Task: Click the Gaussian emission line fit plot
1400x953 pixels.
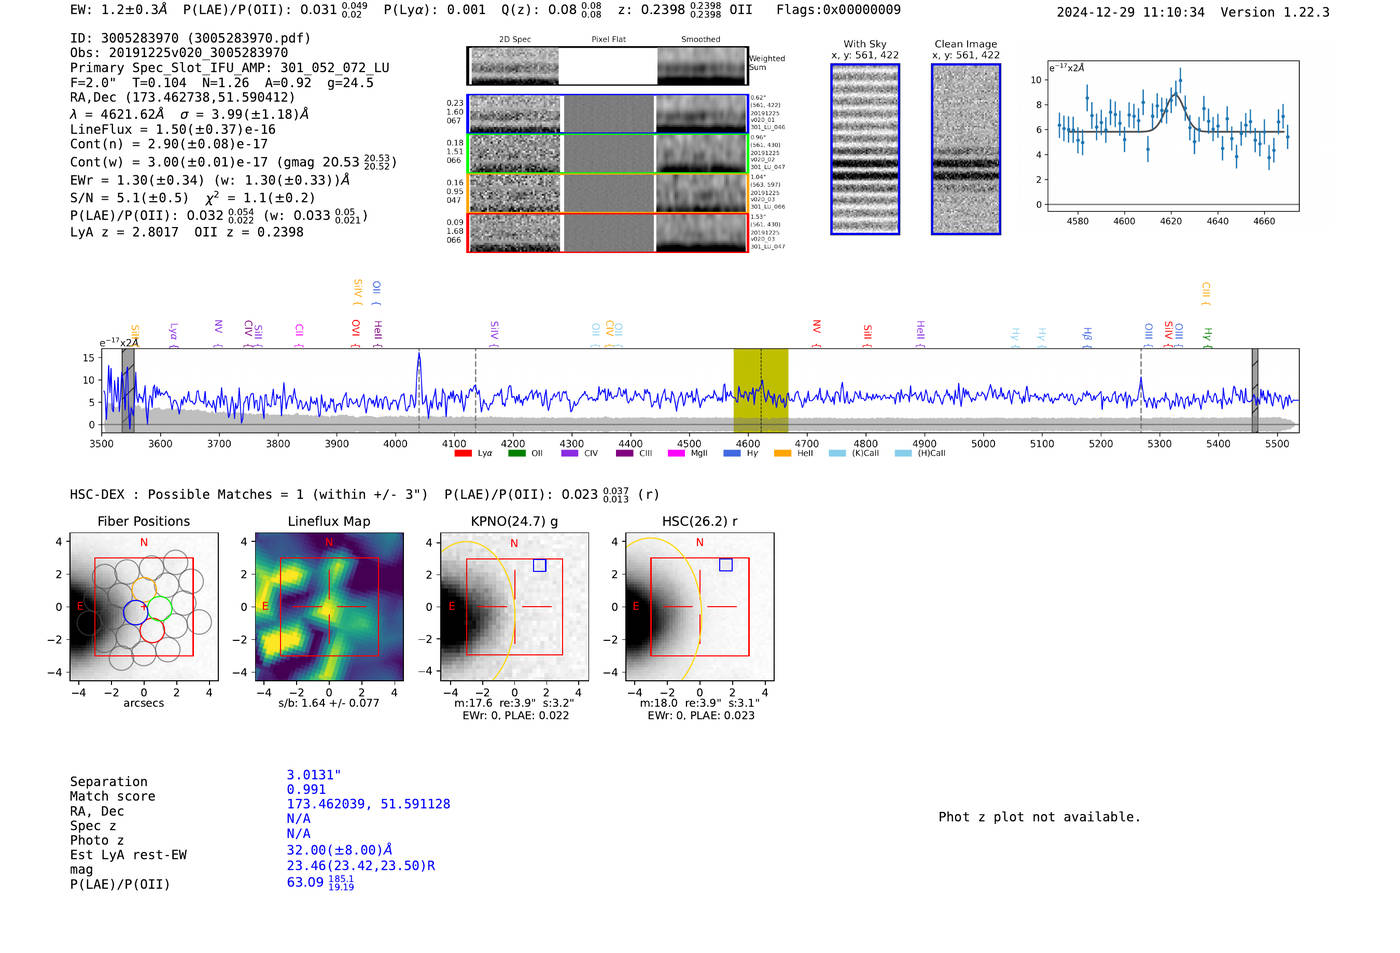Action: pos(1172,136)
